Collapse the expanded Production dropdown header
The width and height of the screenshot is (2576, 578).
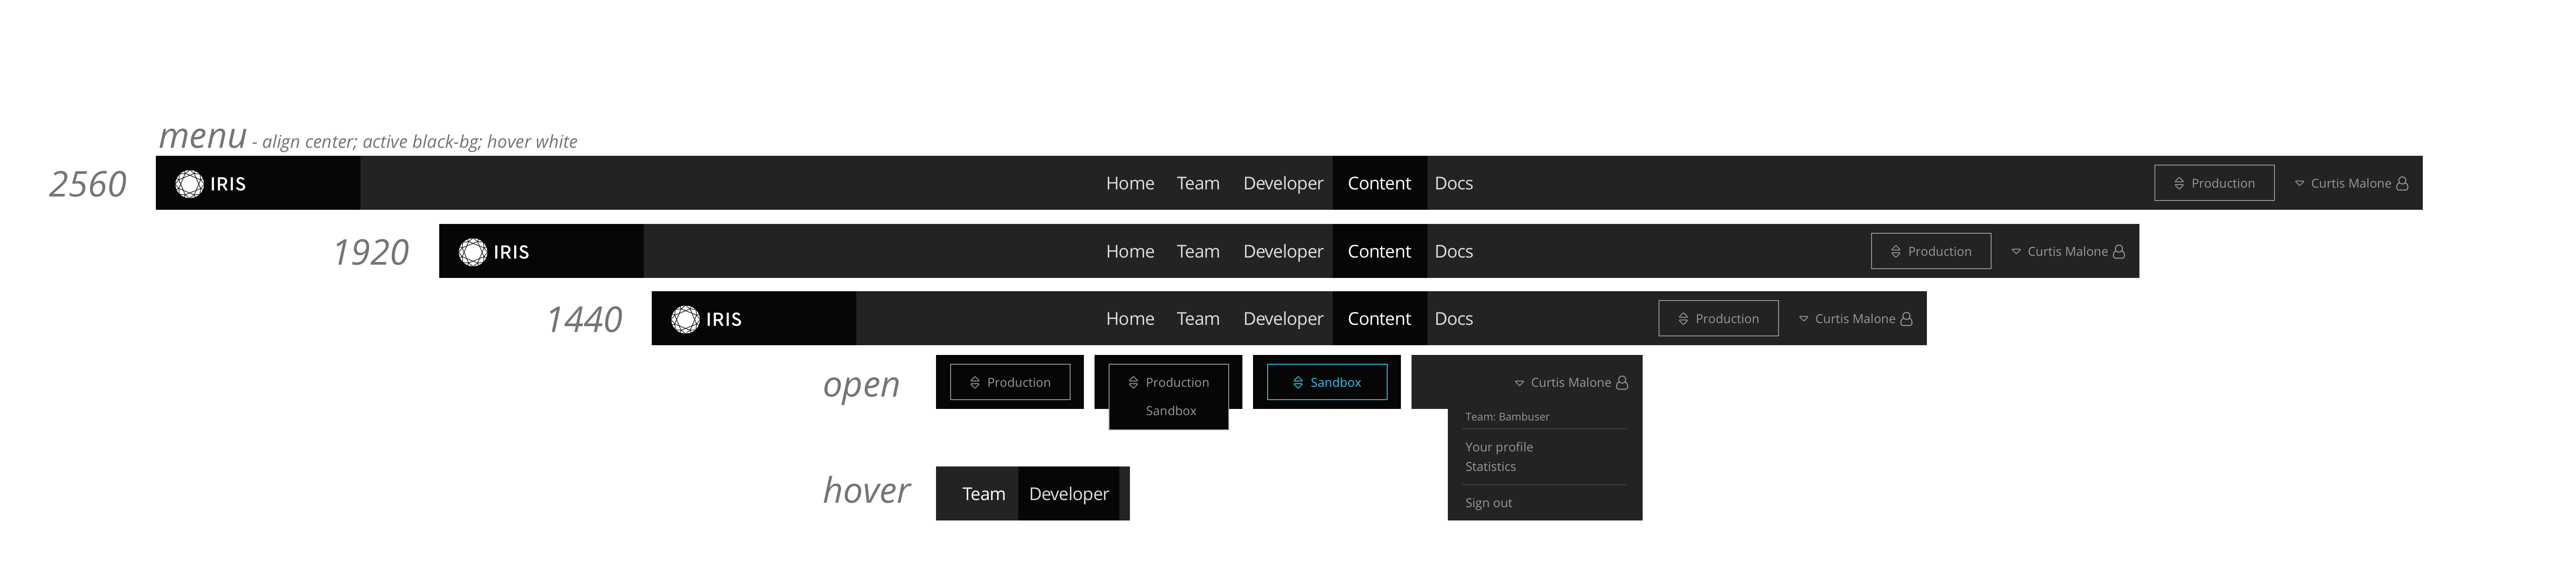[1168, 382]
